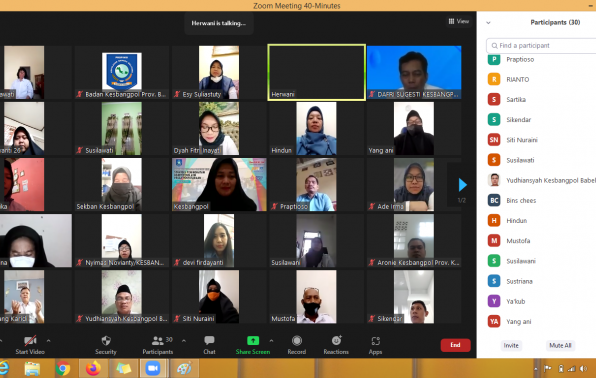The image size is (596, 378).
Task: End the meeting
Action: click(455, 345)
